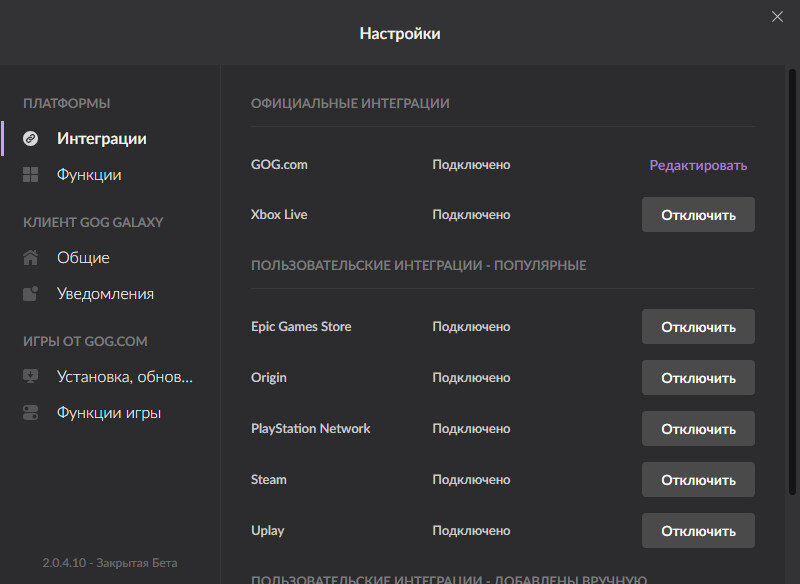Image resolution: width=800 pixels, height=584 pixels.
Task: Disconnect Xbox Live with the Отключить button
Action: [698, 215]
